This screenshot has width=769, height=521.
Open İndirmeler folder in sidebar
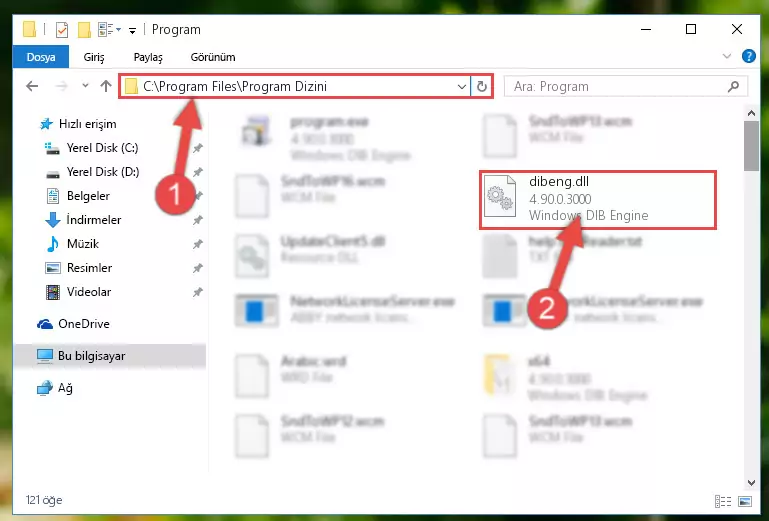click(83, 220)
